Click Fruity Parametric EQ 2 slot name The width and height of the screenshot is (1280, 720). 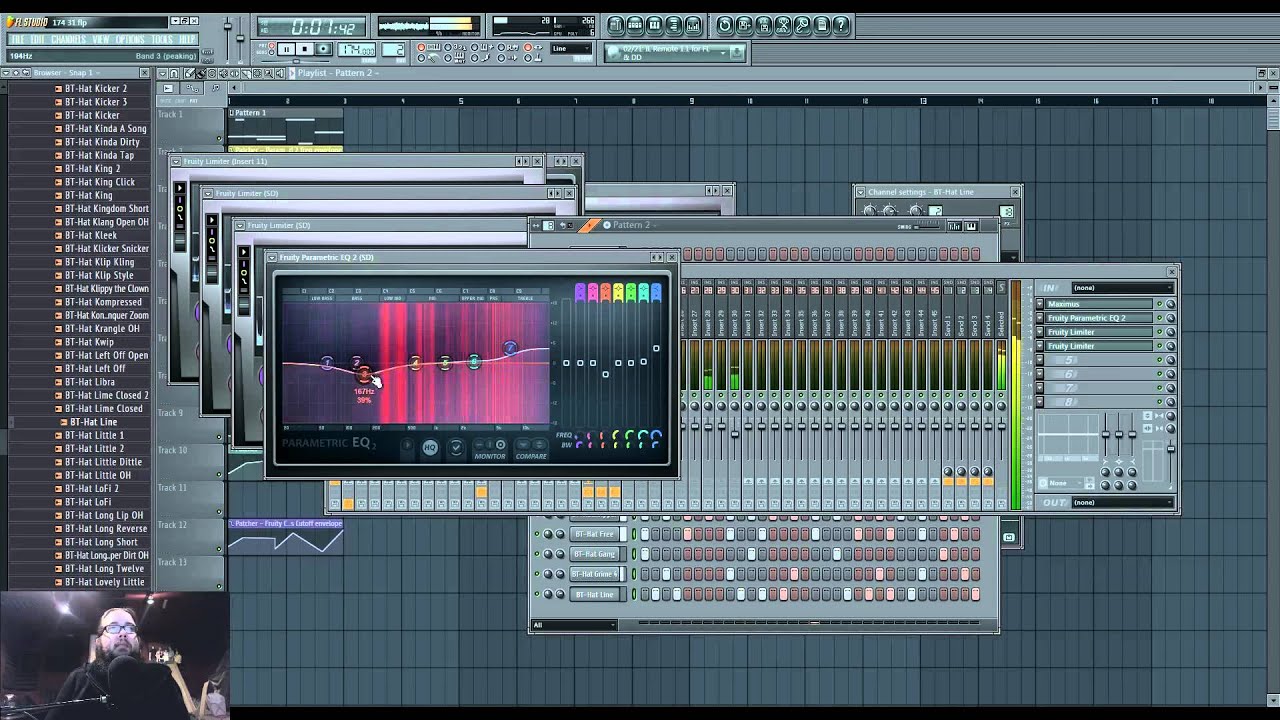coord(1100,318)
